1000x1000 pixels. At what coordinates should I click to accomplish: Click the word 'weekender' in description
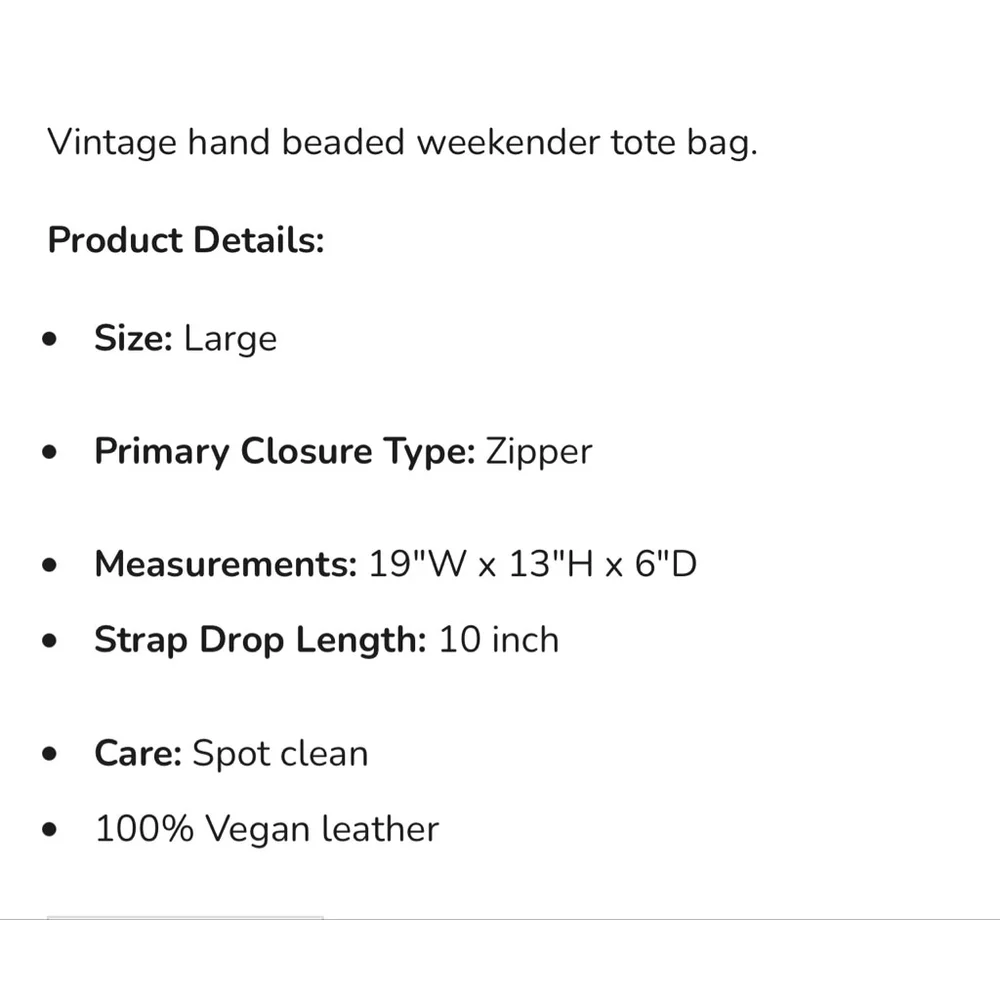(508, 142)
